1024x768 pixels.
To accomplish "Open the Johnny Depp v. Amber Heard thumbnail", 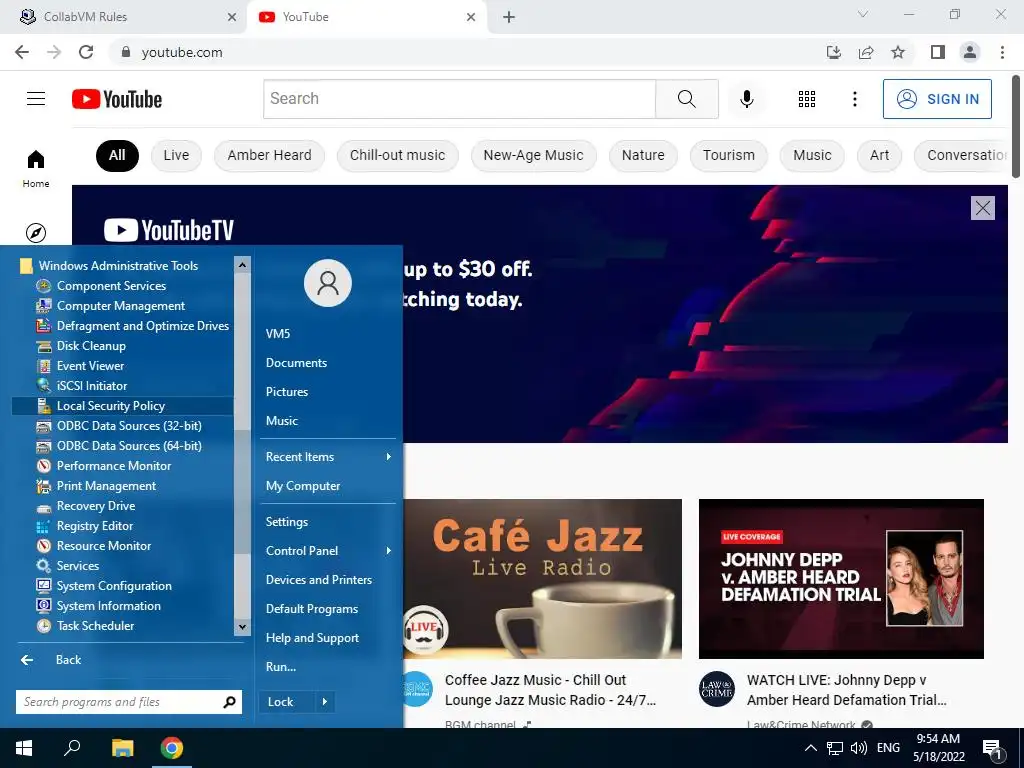I will pyautogui.click(x=841, y=579).
